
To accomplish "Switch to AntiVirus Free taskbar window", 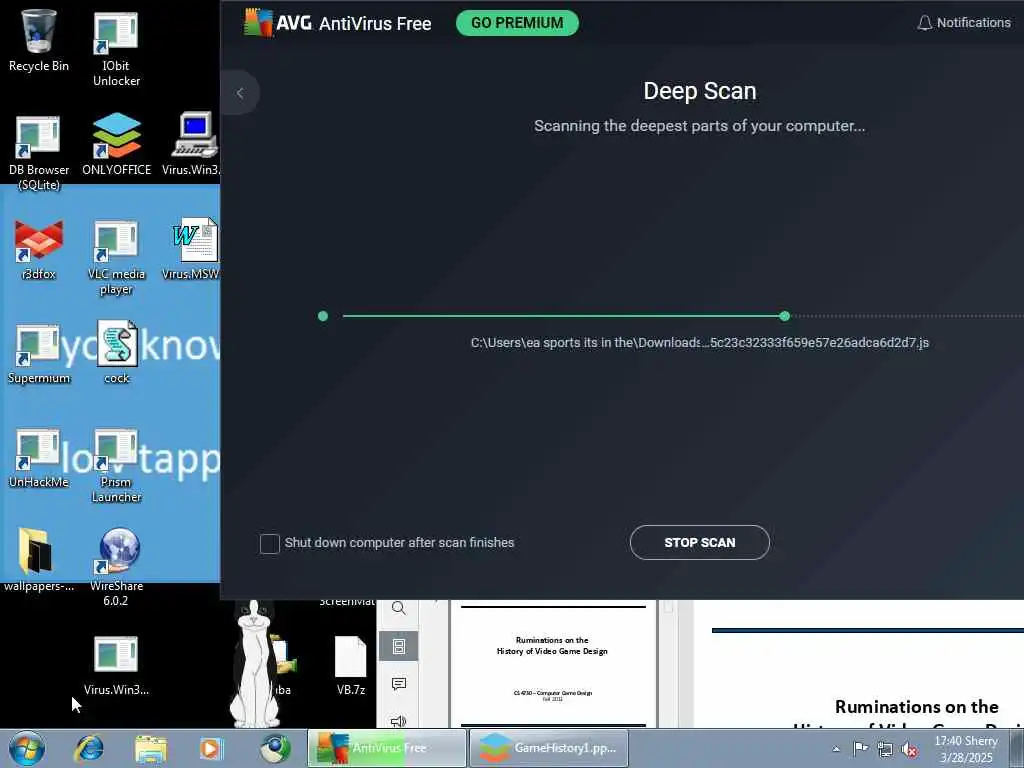I will (387, 748).
